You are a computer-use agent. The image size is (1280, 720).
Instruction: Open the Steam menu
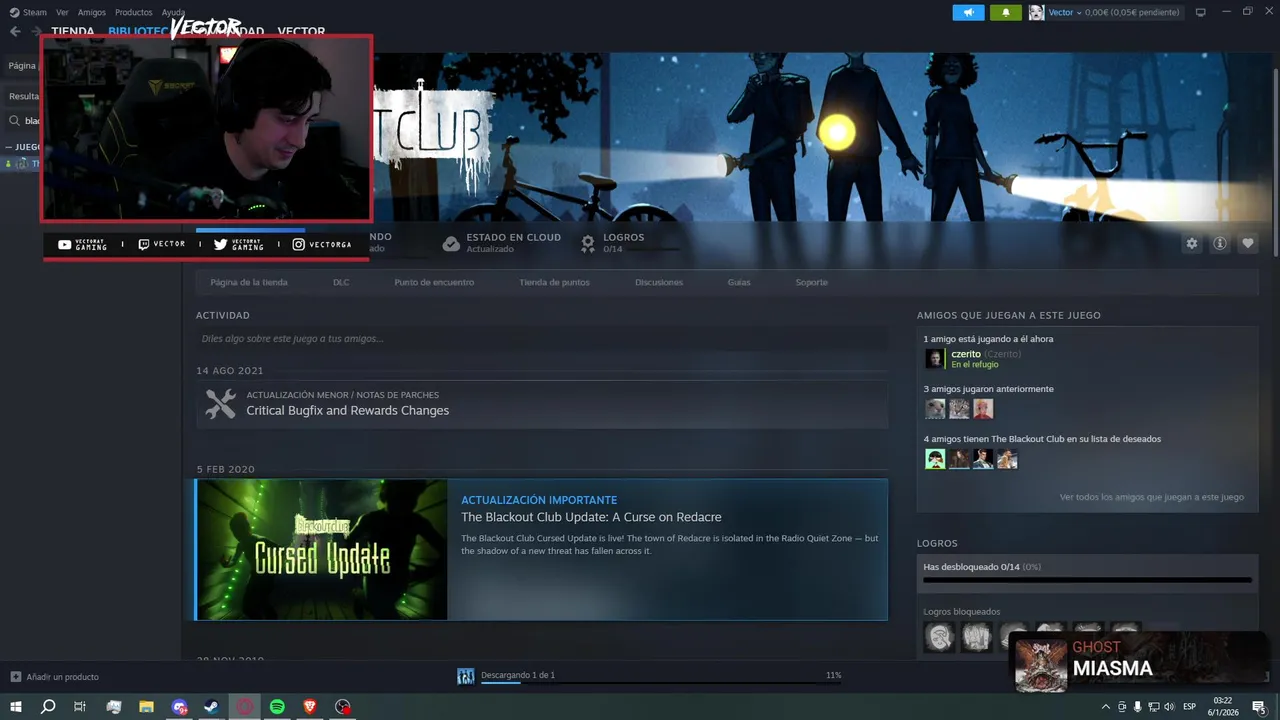pyautogui.click(x=28, y=12)
